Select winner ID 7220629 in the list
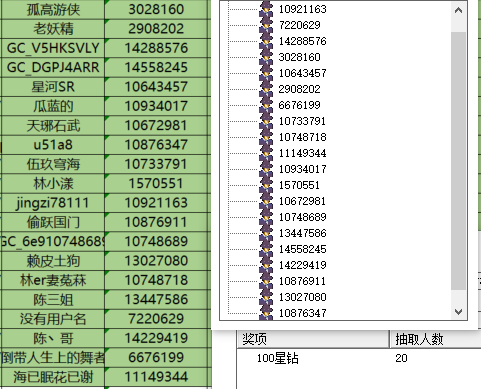The width and height of the screenshot is (481, 389). tap(299, 25)
